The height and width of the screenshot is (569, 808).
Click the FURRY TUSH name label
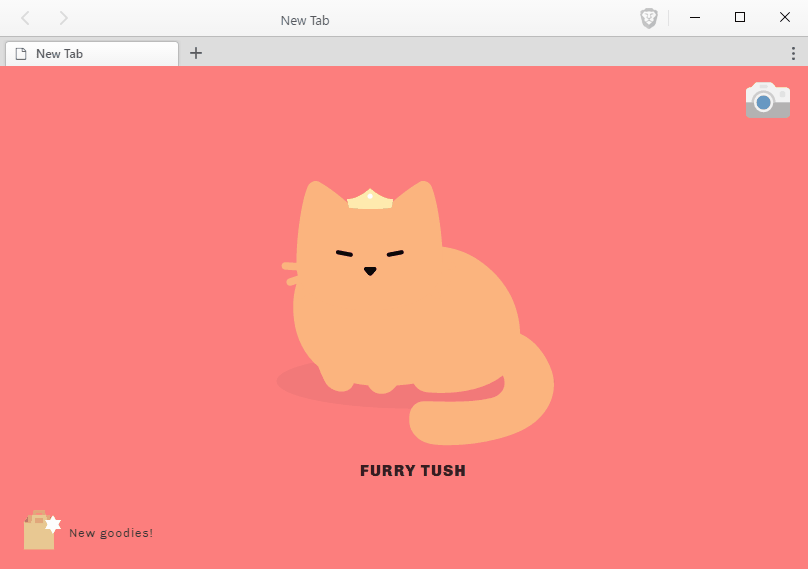pyautogui.click(x=413, y=471)
